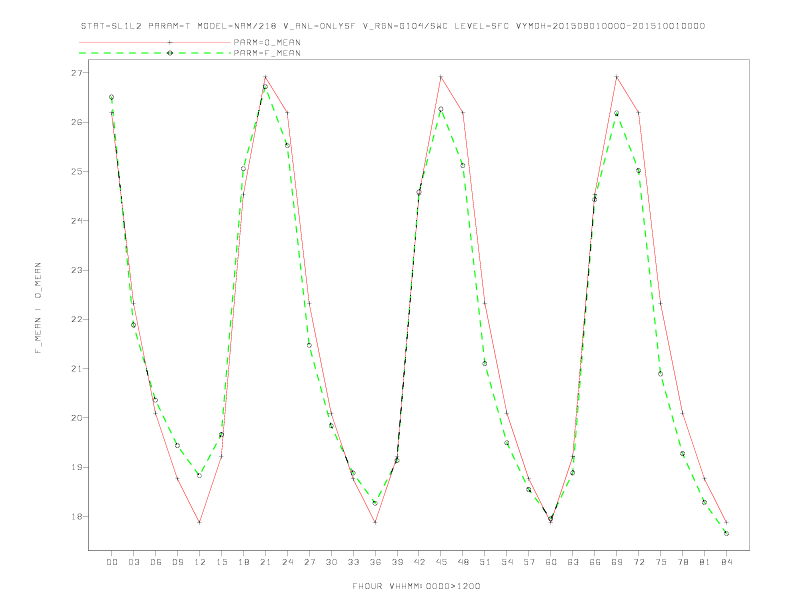
Task: Click x-axis tick label 15
Action: 221,562
